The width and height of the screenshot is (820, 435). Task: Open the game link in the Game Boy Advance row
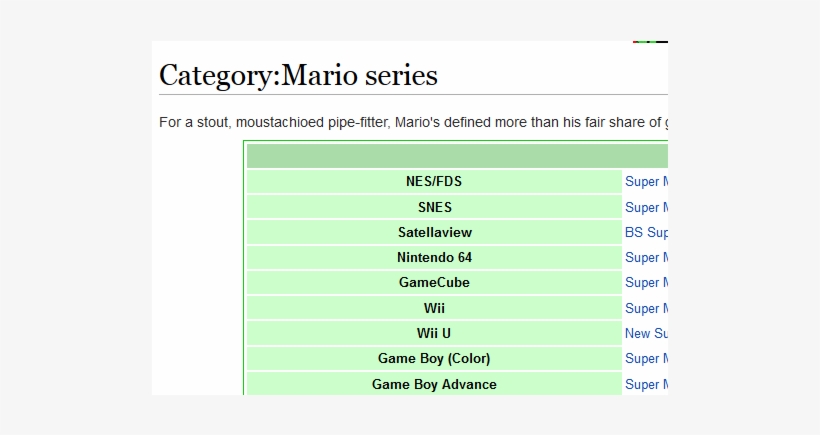[x=646, y=384]
